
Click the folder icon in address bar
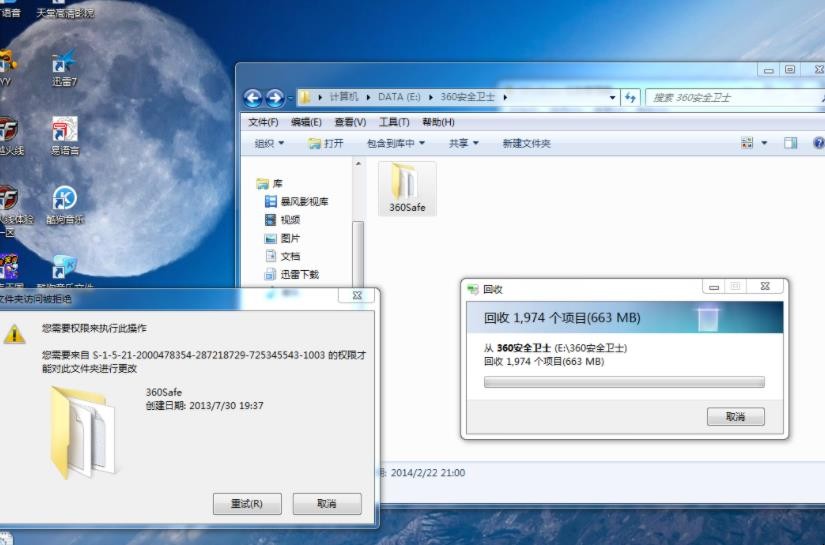(305, 97)
